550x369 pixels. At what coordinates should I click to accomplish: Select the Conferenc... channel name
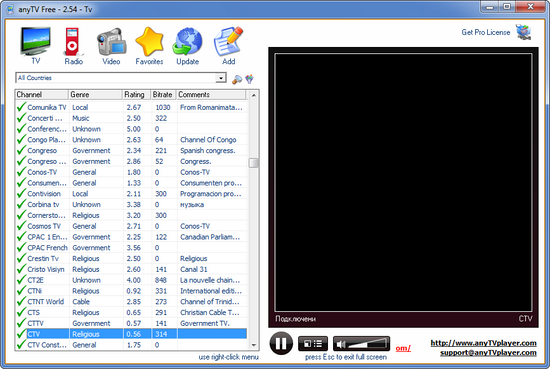point(47,129)
